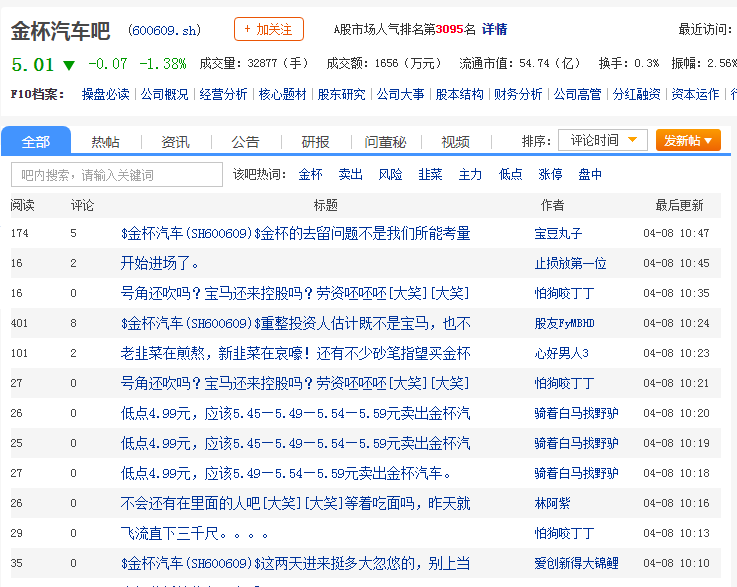View author 怕狗咬丁丁 on the 10:13 post
Screen dimensions: 737x587
[x=565, y=533]
